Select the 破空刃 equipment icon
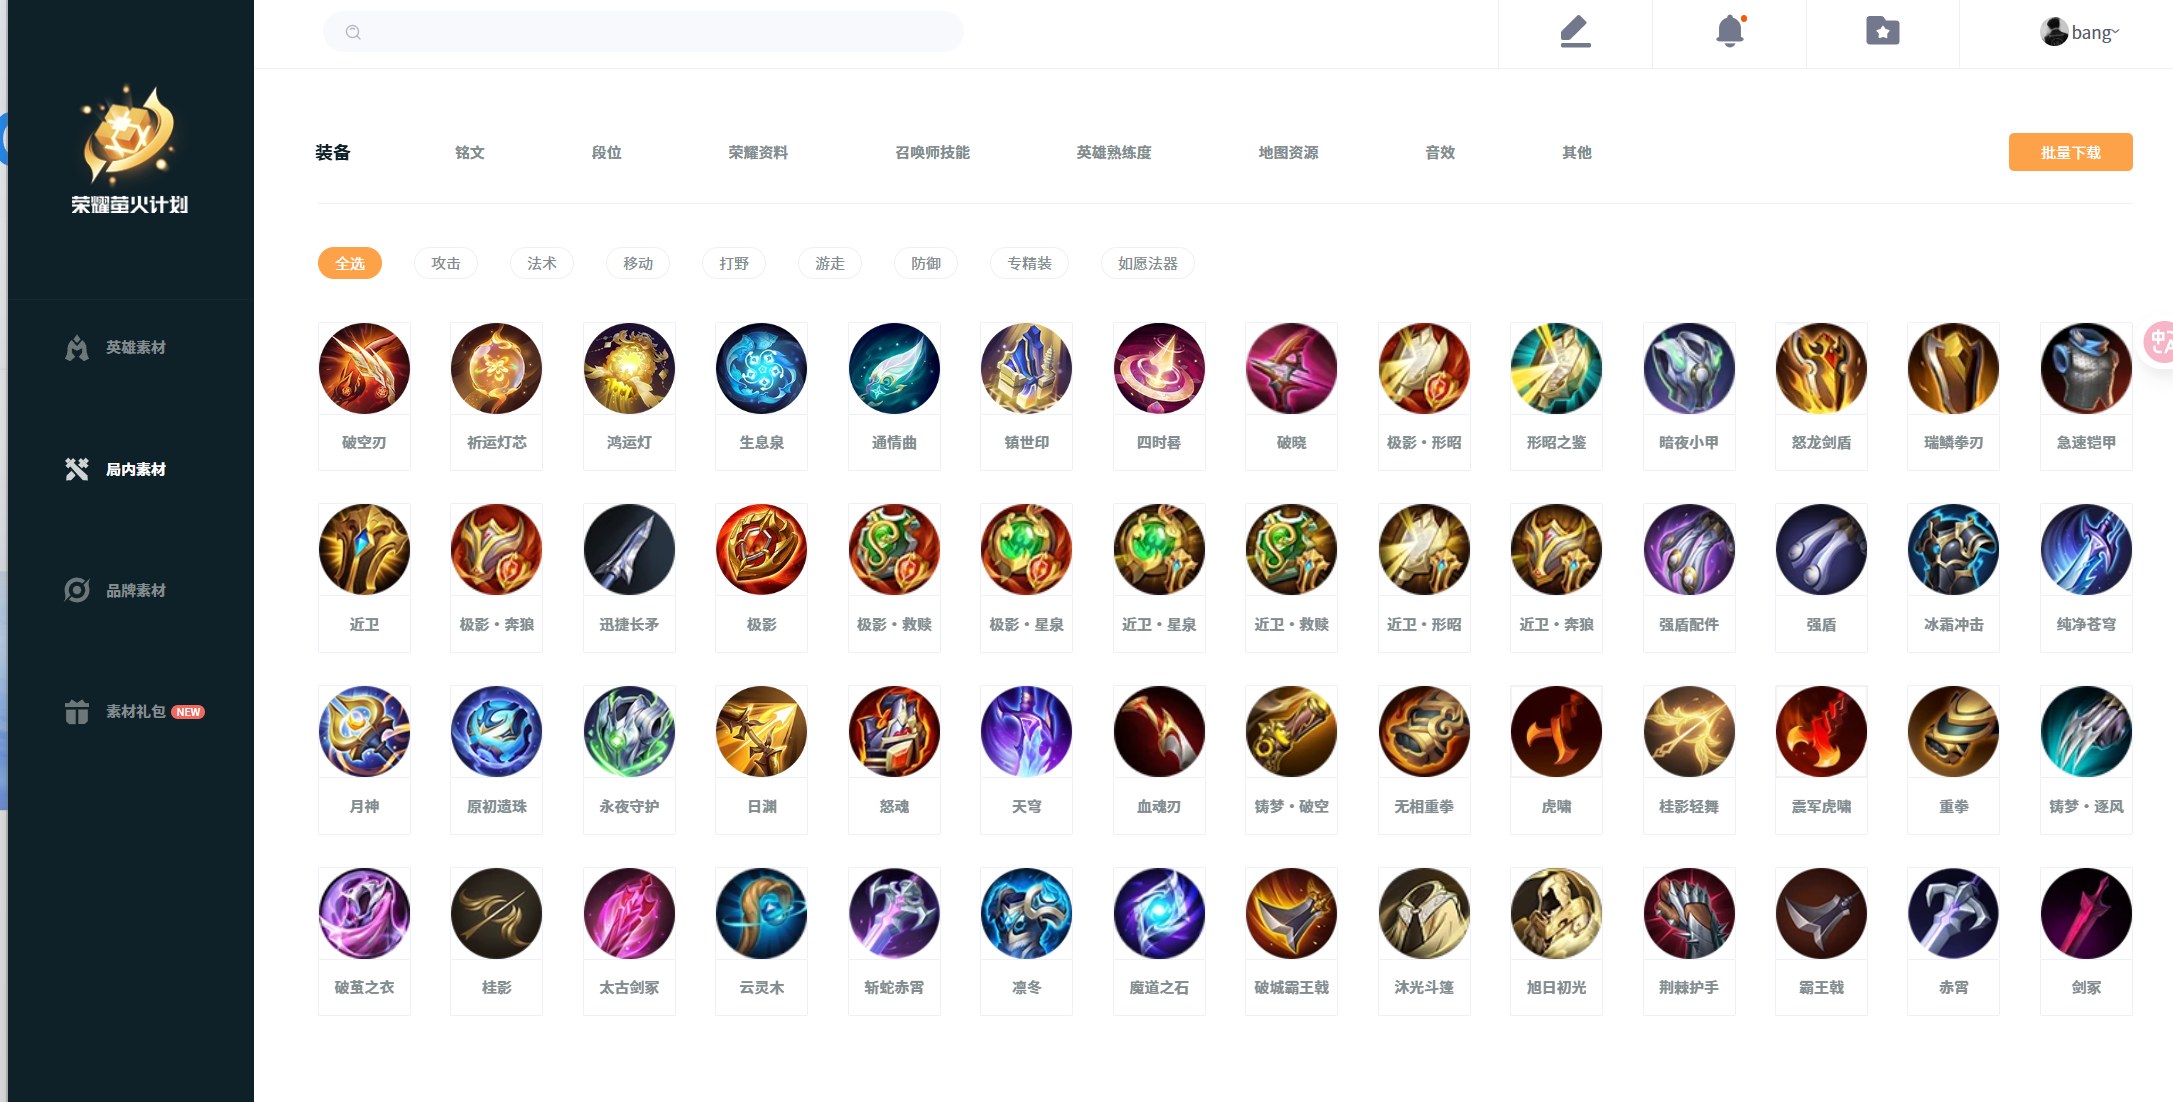Image resolution: width=2173 pixels, height=1102 pixels. [364, 369]
